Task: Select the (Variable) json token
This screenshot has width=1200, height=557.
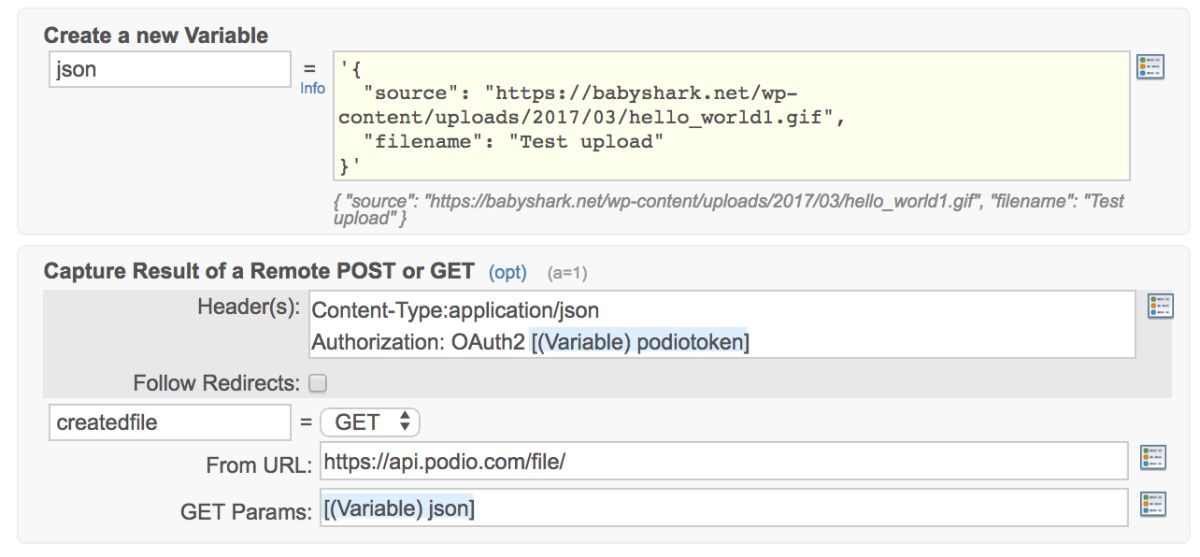Action: (x=399, y=508)
